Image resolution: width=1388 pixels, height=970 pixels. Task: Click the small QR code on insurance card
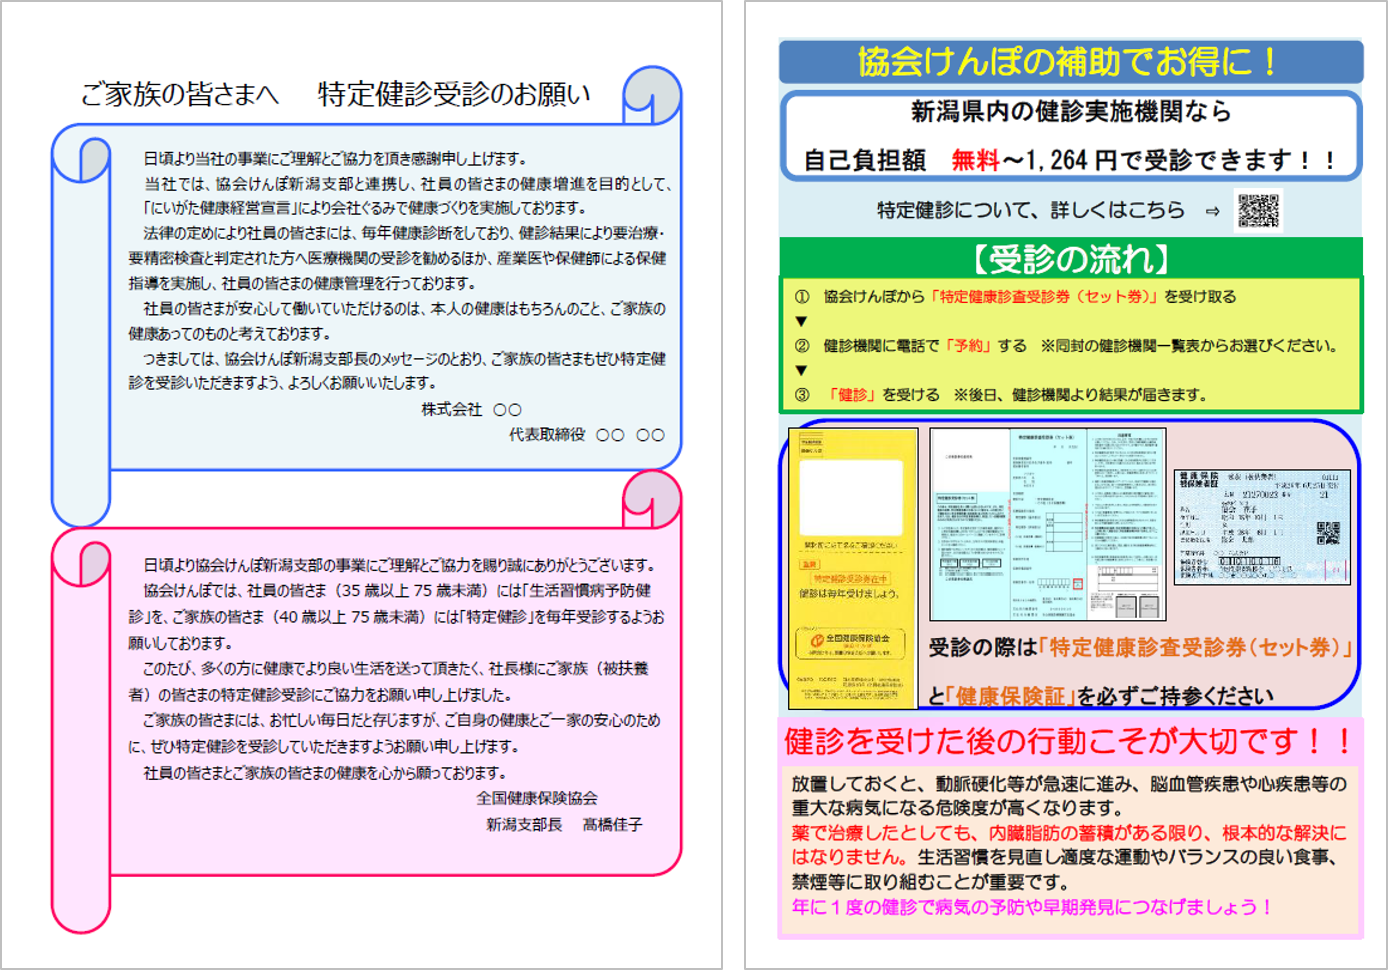(x=1327, y=533)
